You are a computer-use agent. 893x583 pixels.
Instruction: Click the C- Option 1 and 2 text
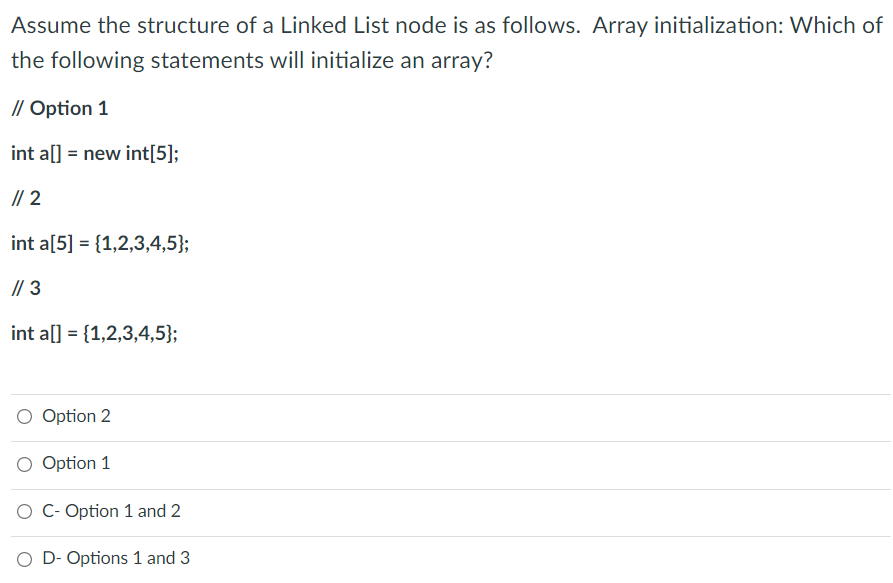(110, 510)
